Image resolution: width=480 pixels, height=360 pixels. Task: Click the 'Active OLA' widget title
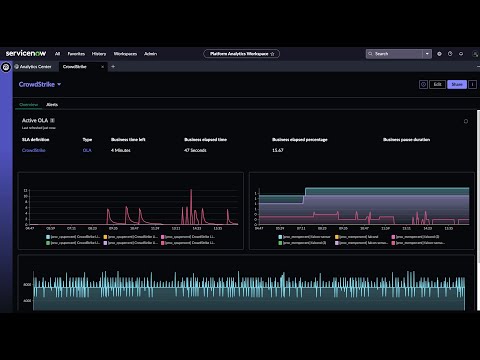35,120
